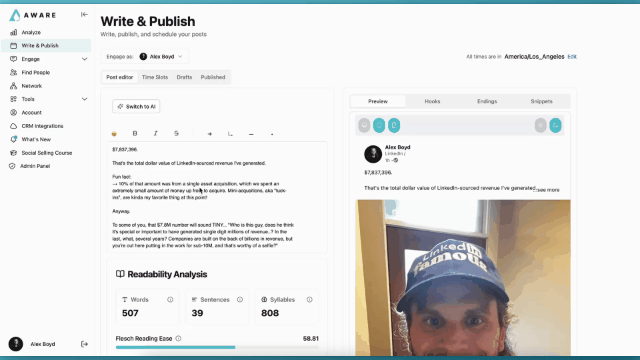The width and height of the screenshot is (640, 360).
Task: Open CRM Integrations cloud icon
Action: coord(13,126)
